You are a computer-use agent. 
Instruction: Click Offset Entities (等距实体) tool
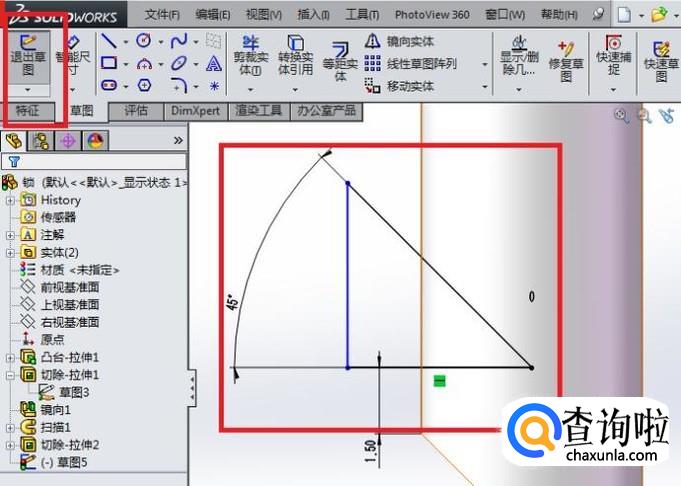(x=340, y=61)
